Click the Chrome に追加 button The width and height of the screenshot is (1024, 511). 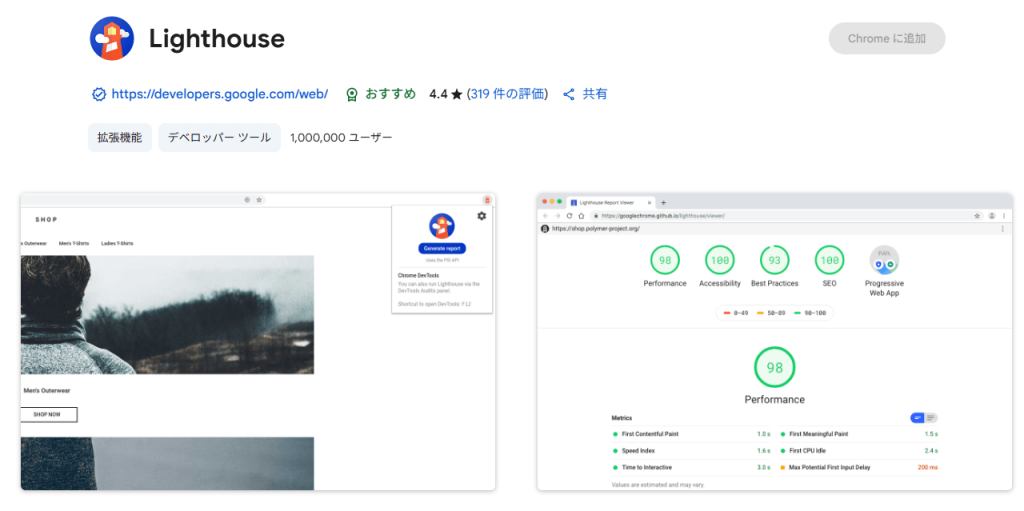[887, 39]
